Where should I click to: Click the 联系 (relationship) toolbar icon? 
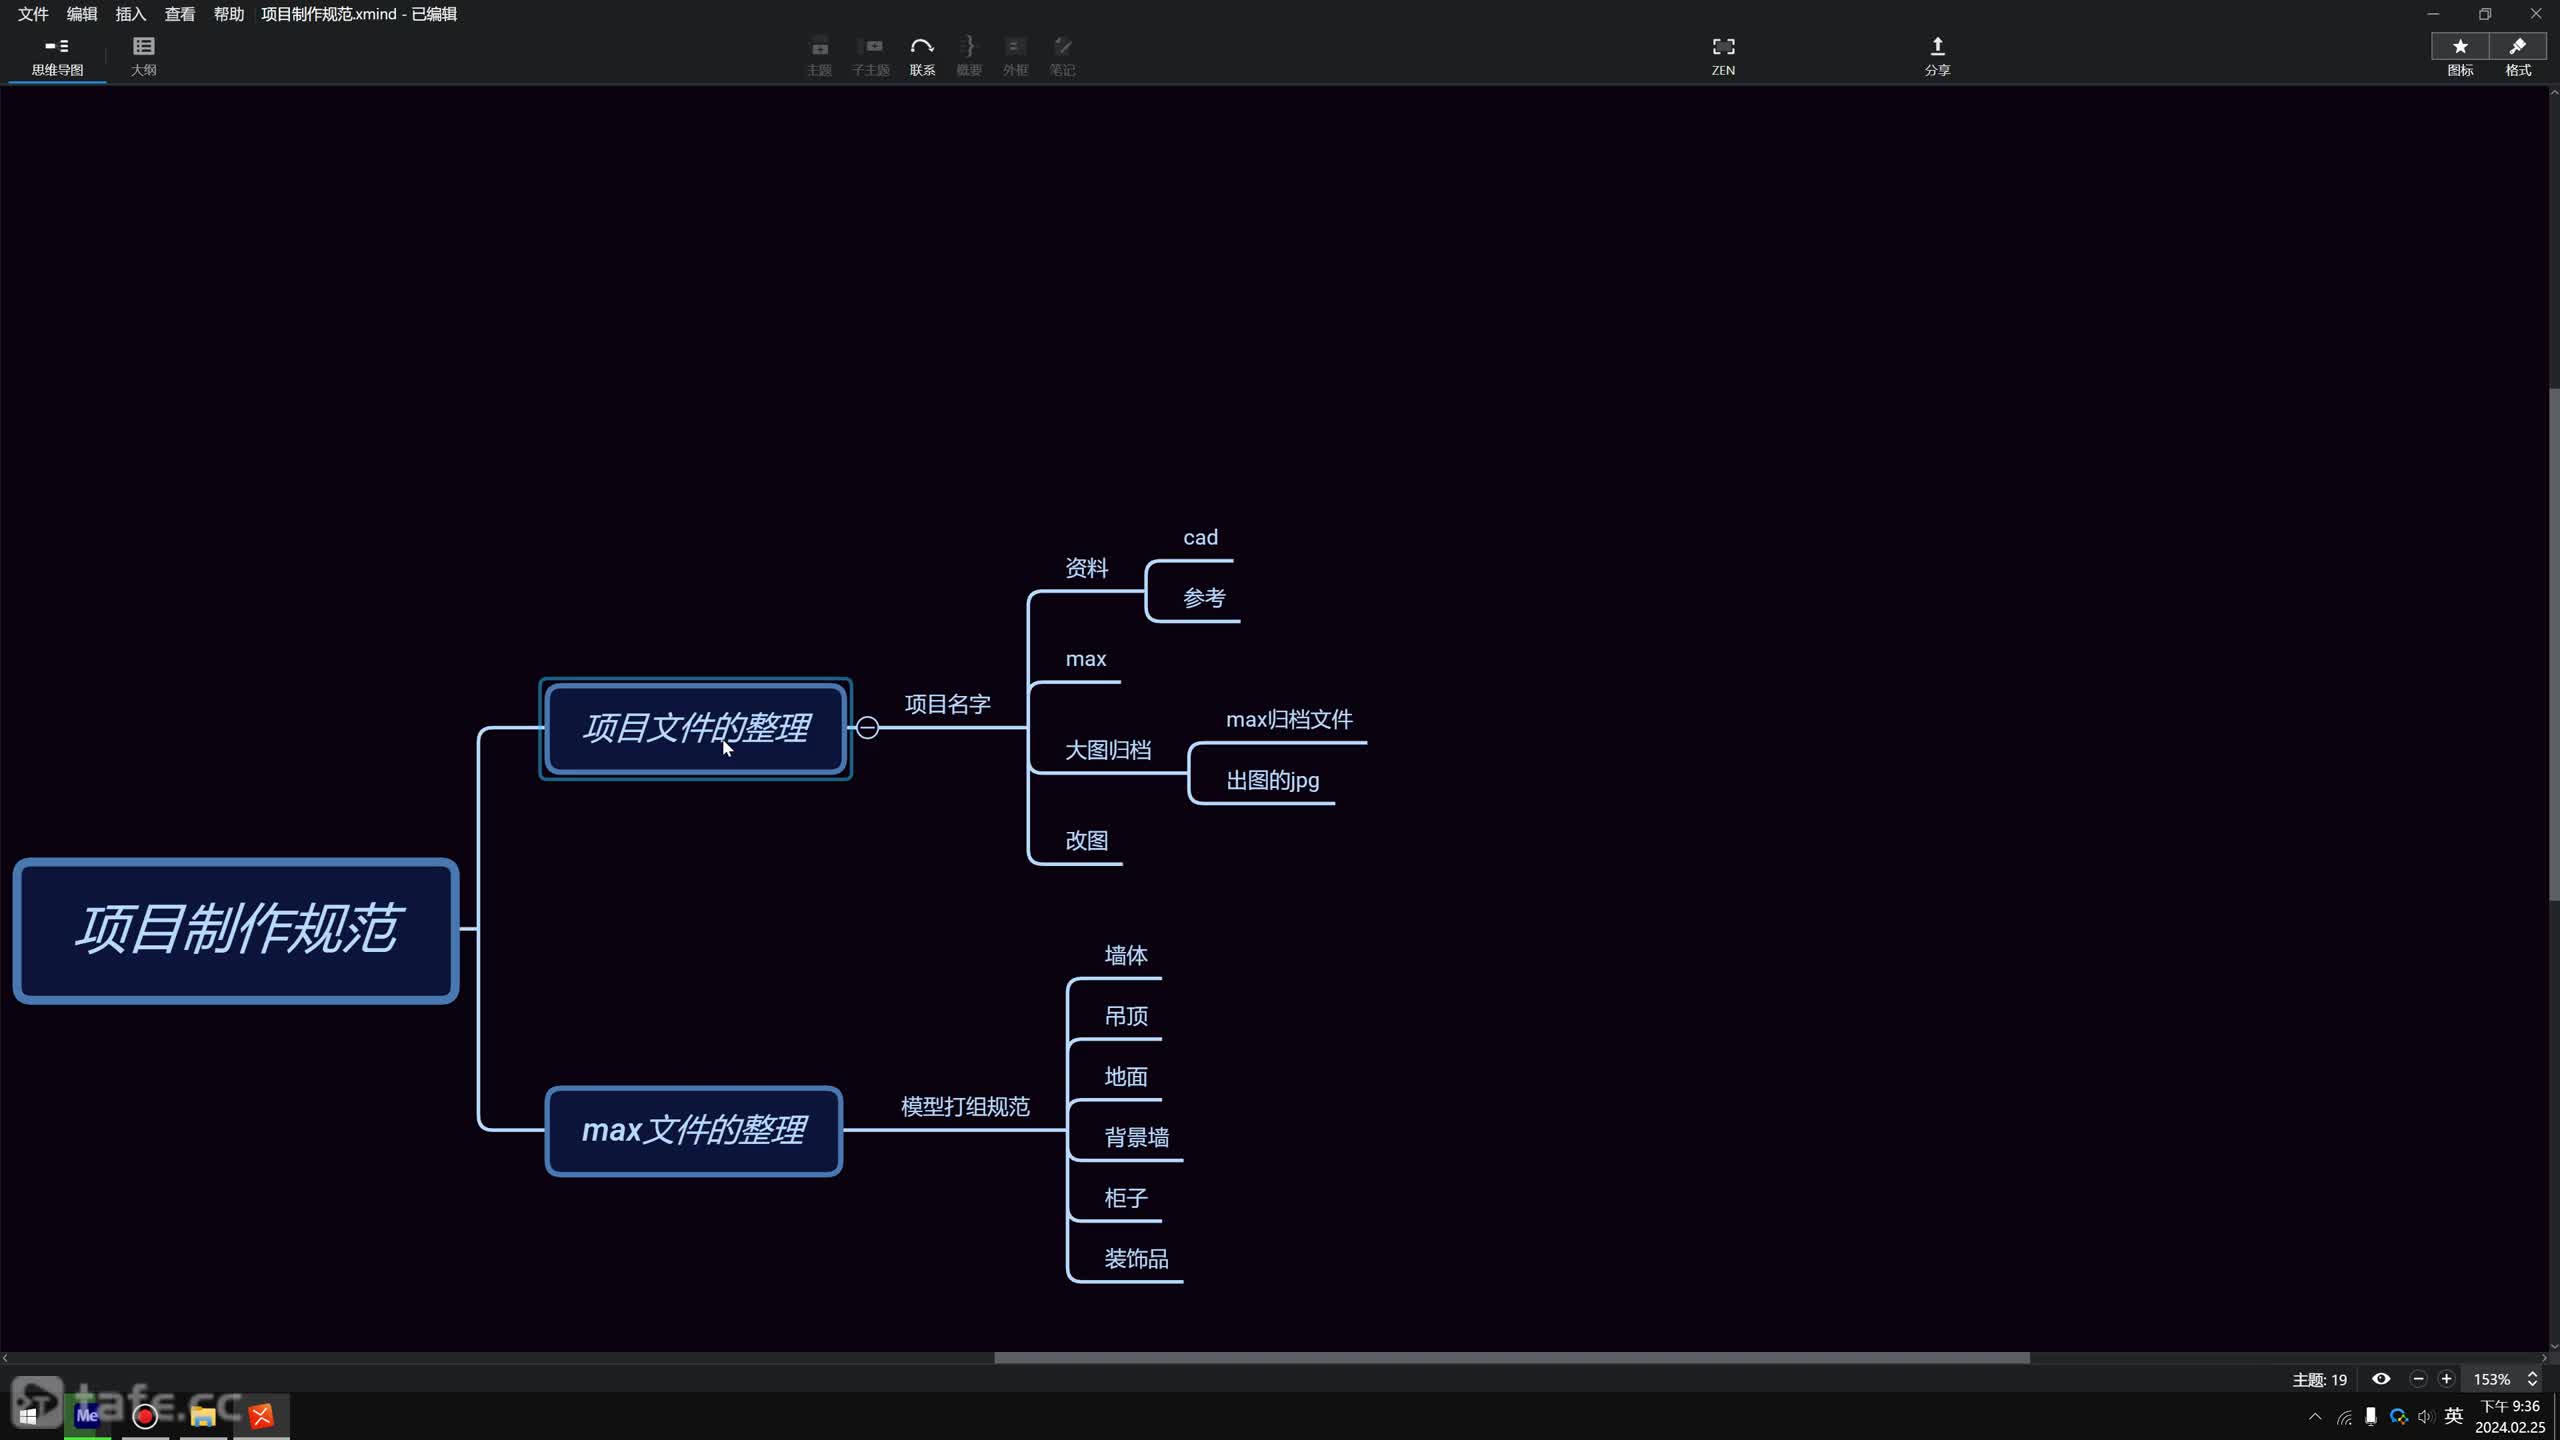(x=922, y=57)
